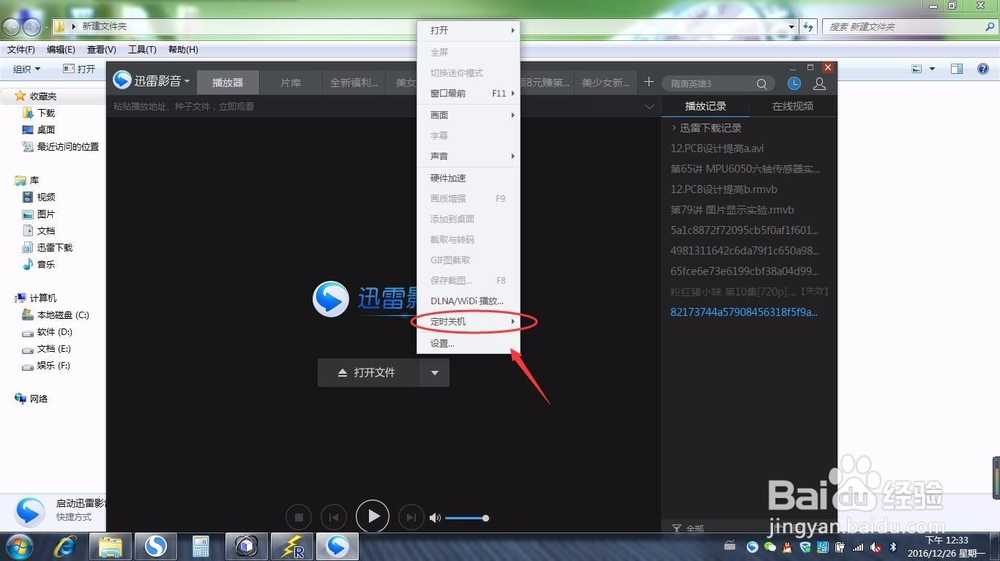Open 工具(T) menu in Explorer window
This screenshot has height=561, width=1000.
142,49
